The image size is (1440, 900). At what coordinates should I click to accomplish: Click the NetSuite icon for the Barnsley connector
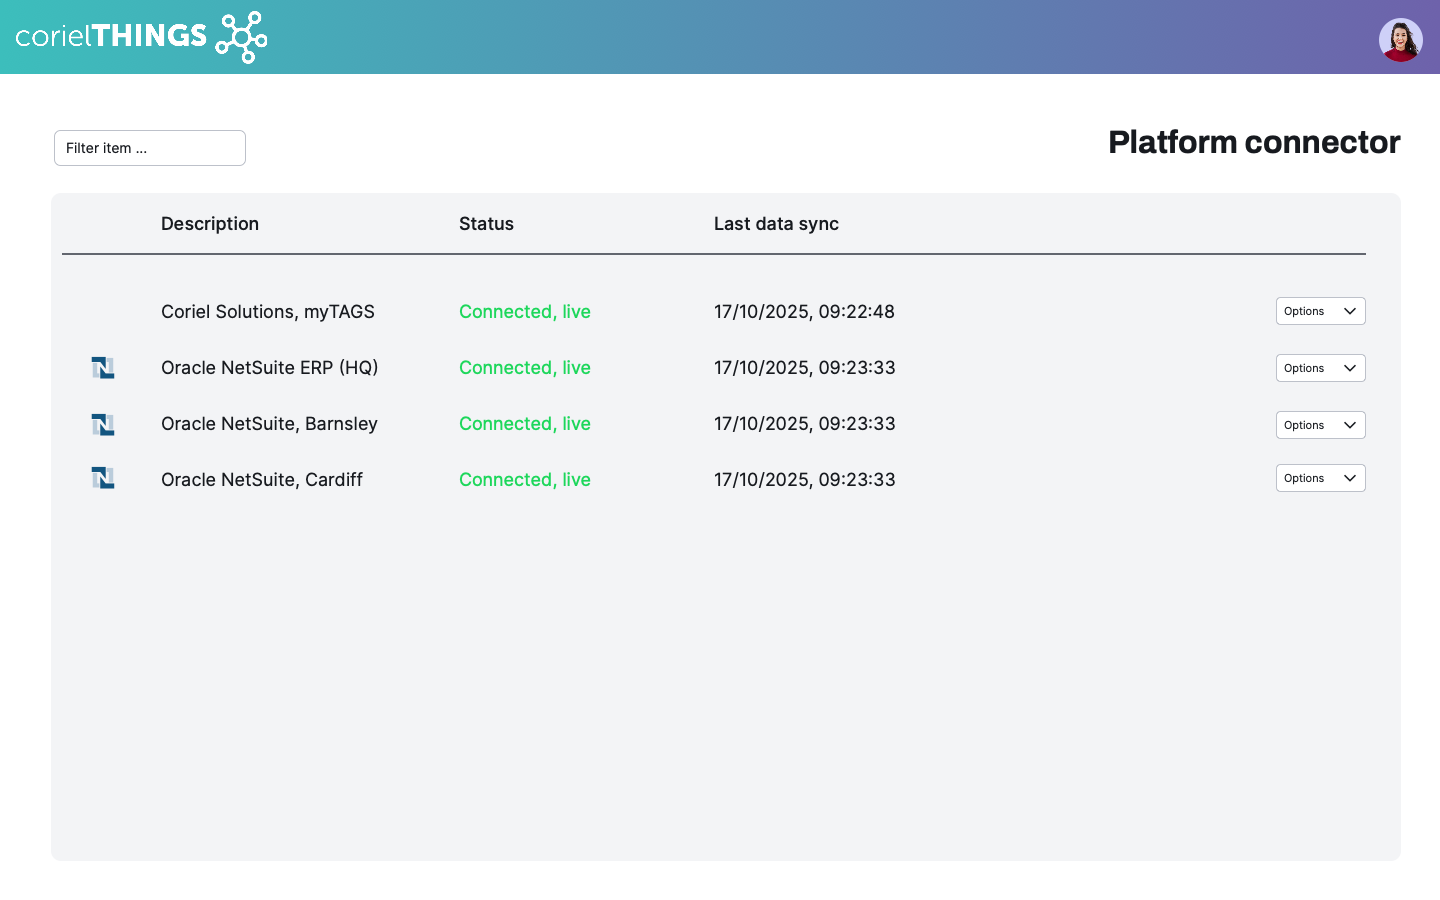103,425
